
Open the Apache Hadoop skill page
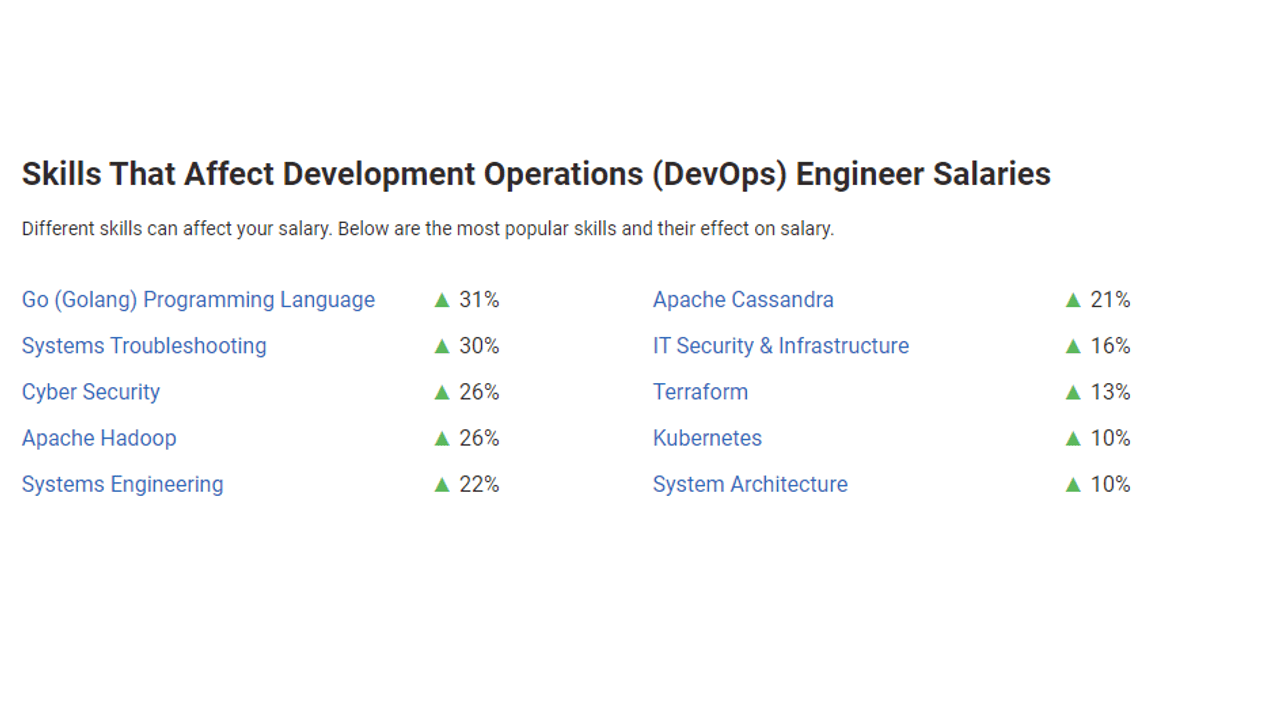point(99,438)
